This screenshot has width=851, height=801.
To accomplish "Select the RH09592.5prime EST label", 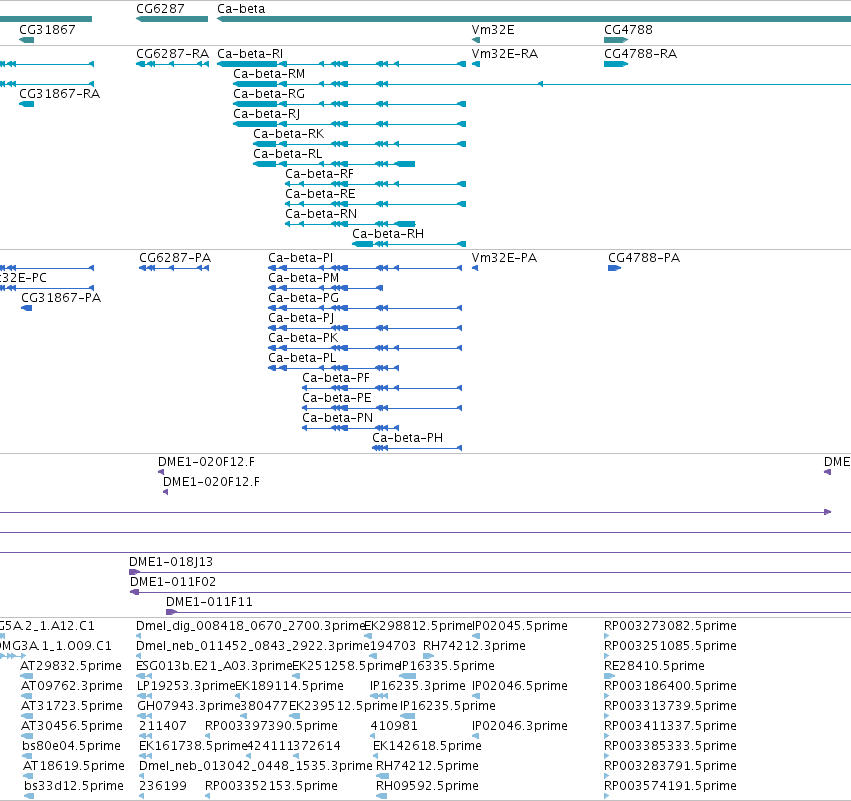I will 427,786.
